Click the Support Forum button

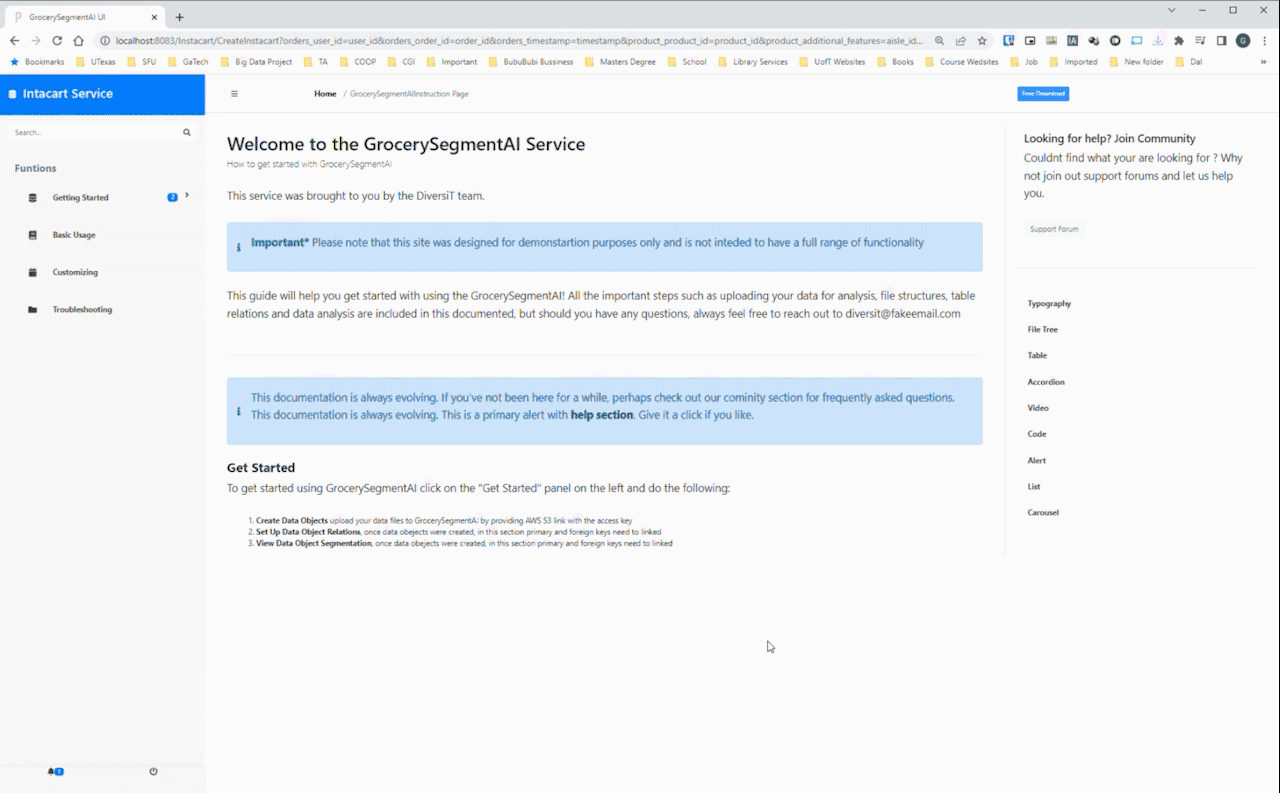point(1054,229)
